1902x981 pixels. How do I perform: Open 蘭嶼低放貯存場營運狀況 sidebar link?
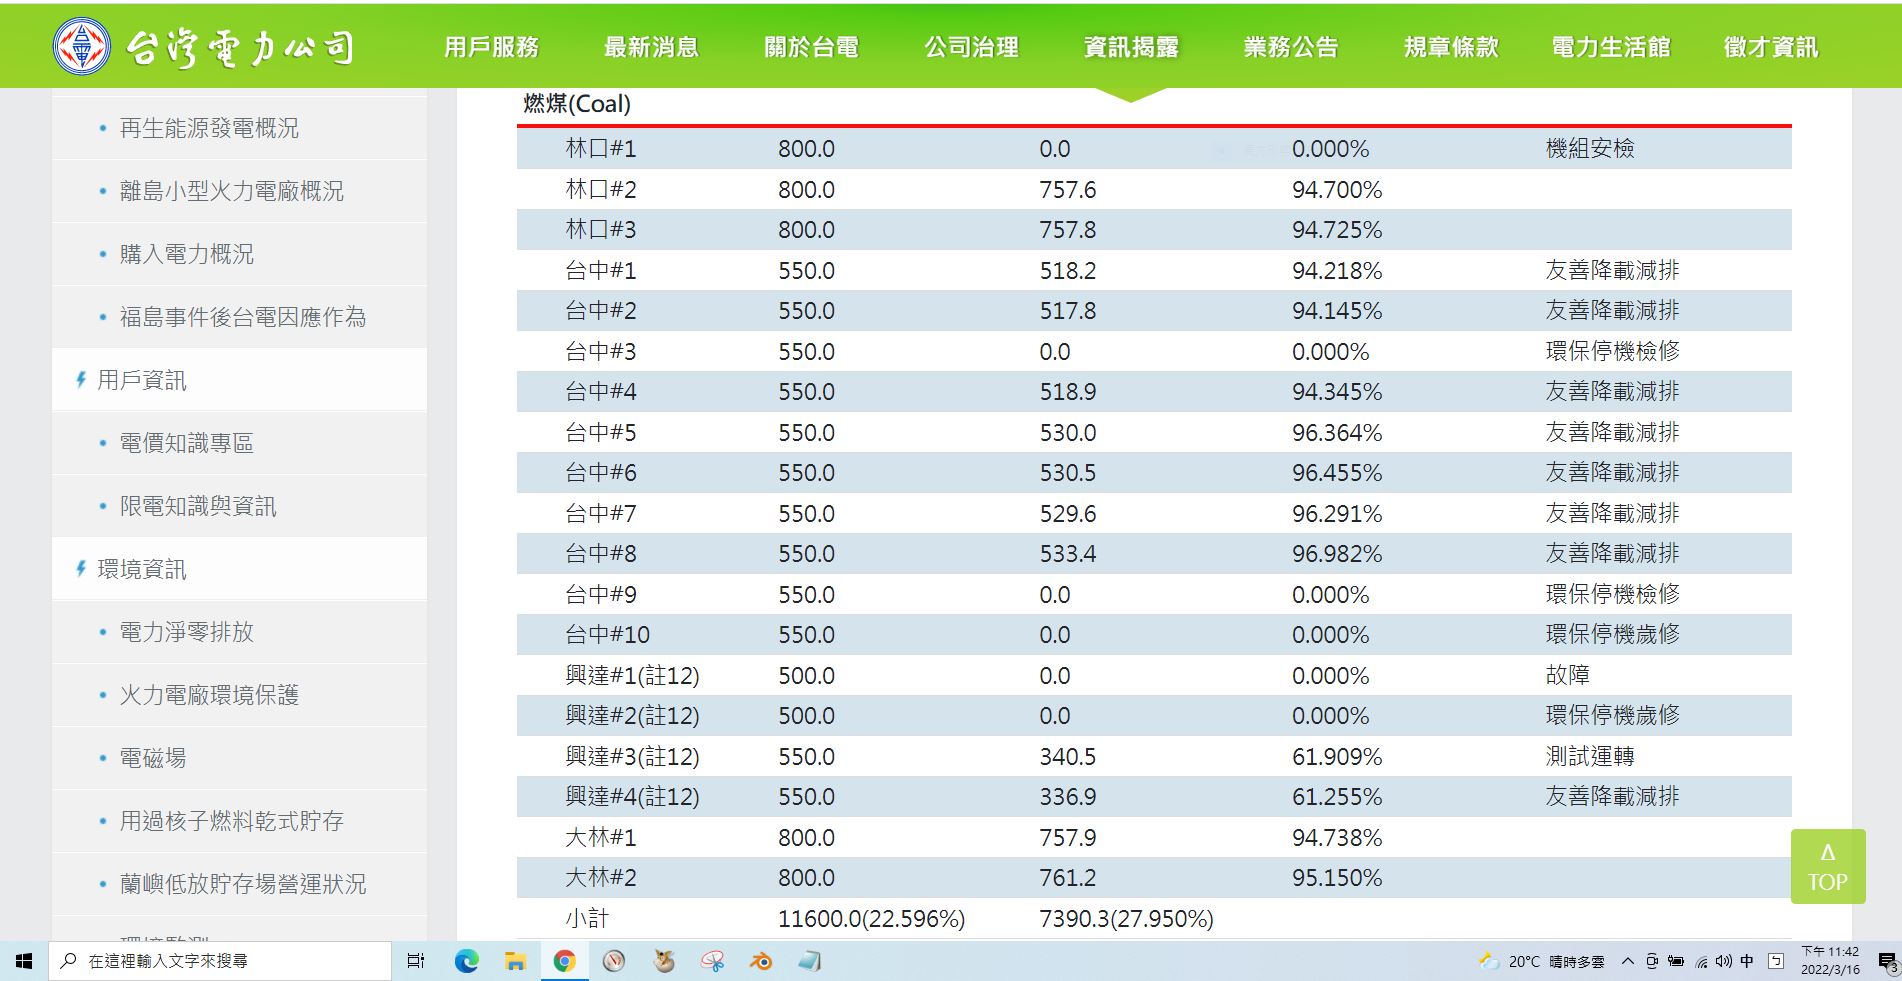point(242,884)
